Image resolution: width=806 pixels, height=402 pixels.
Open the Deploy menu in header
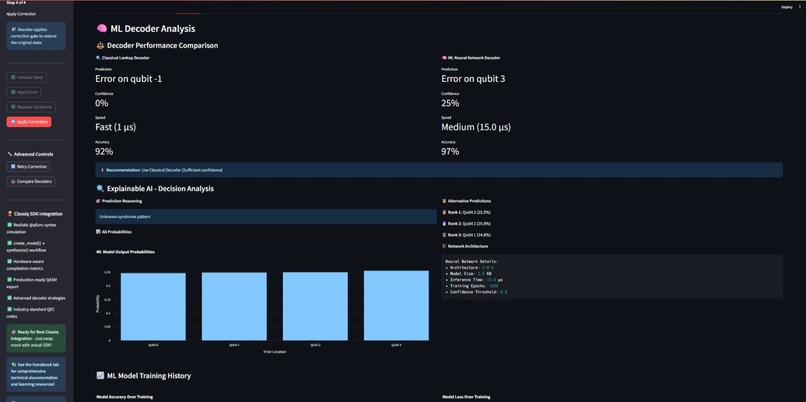coord(787,7)
